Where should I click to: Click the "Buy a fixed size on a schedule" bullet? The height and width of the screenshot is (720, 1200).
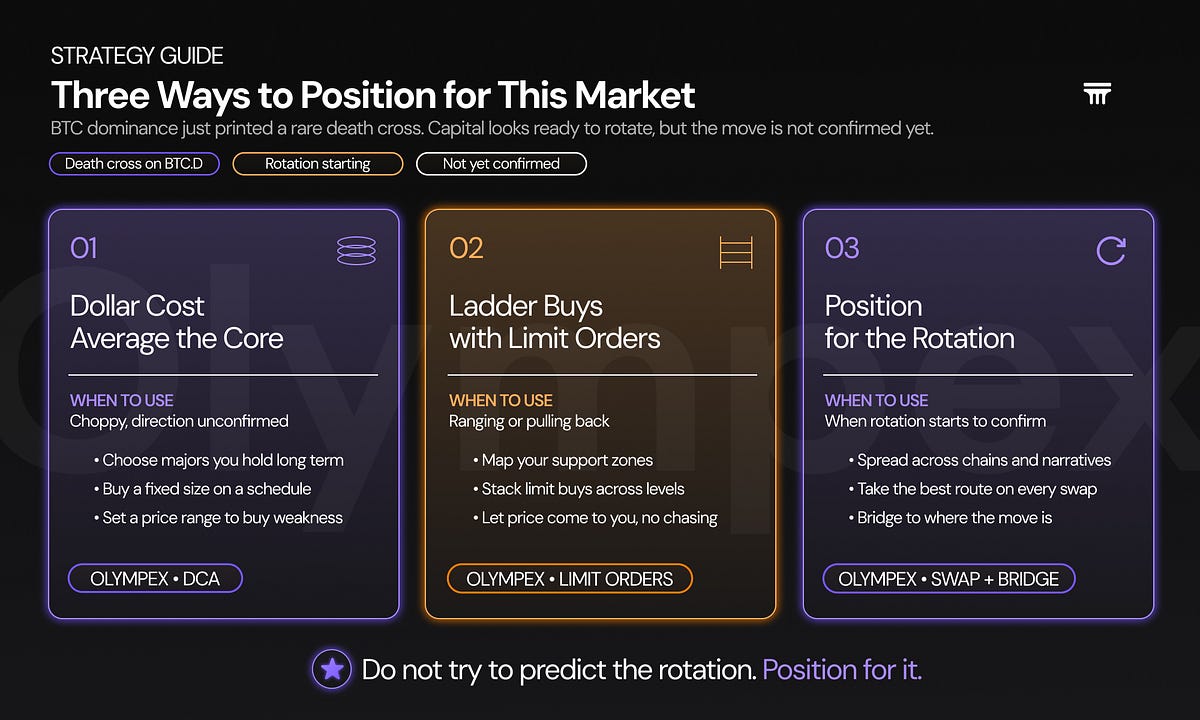tap(202, 489)
